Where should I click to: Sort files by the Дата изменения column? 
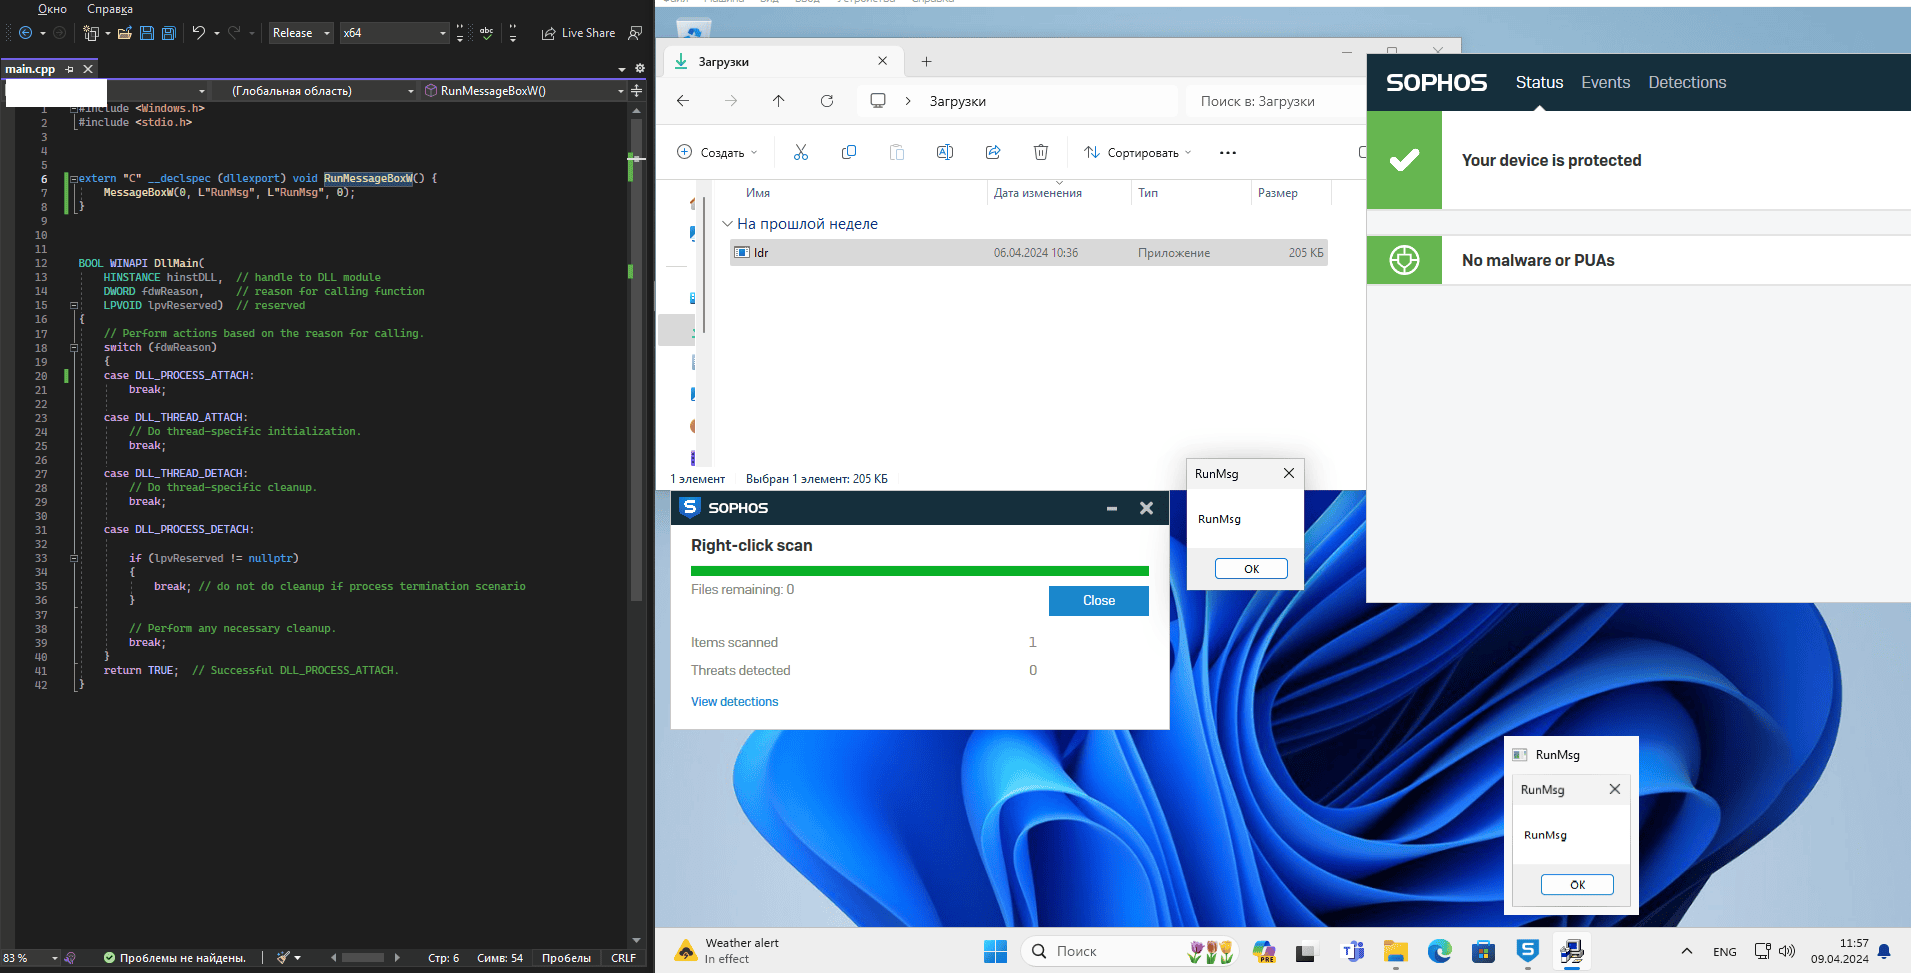[1038, 193]
